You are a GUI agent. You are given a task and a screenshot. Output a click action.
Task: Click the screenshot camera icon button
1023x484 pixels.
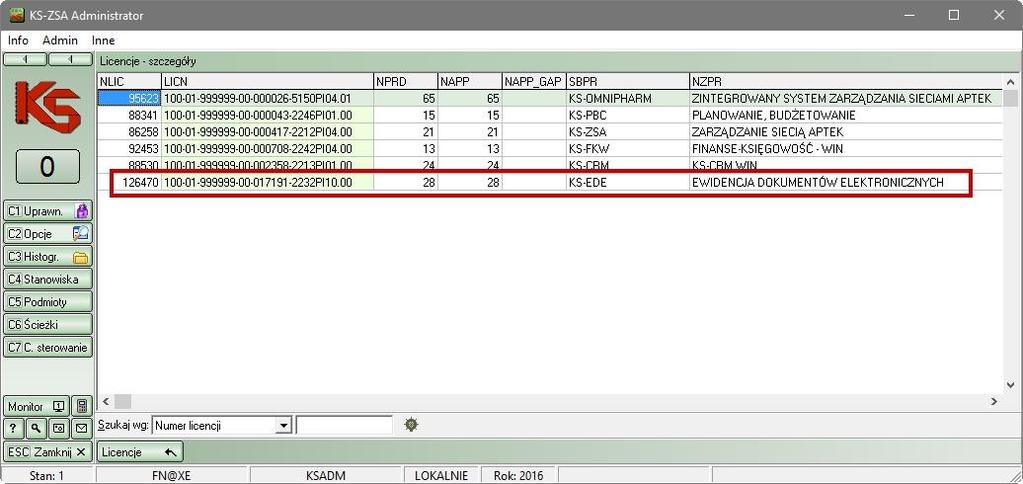pyautogui.click(x=59, y=428)
